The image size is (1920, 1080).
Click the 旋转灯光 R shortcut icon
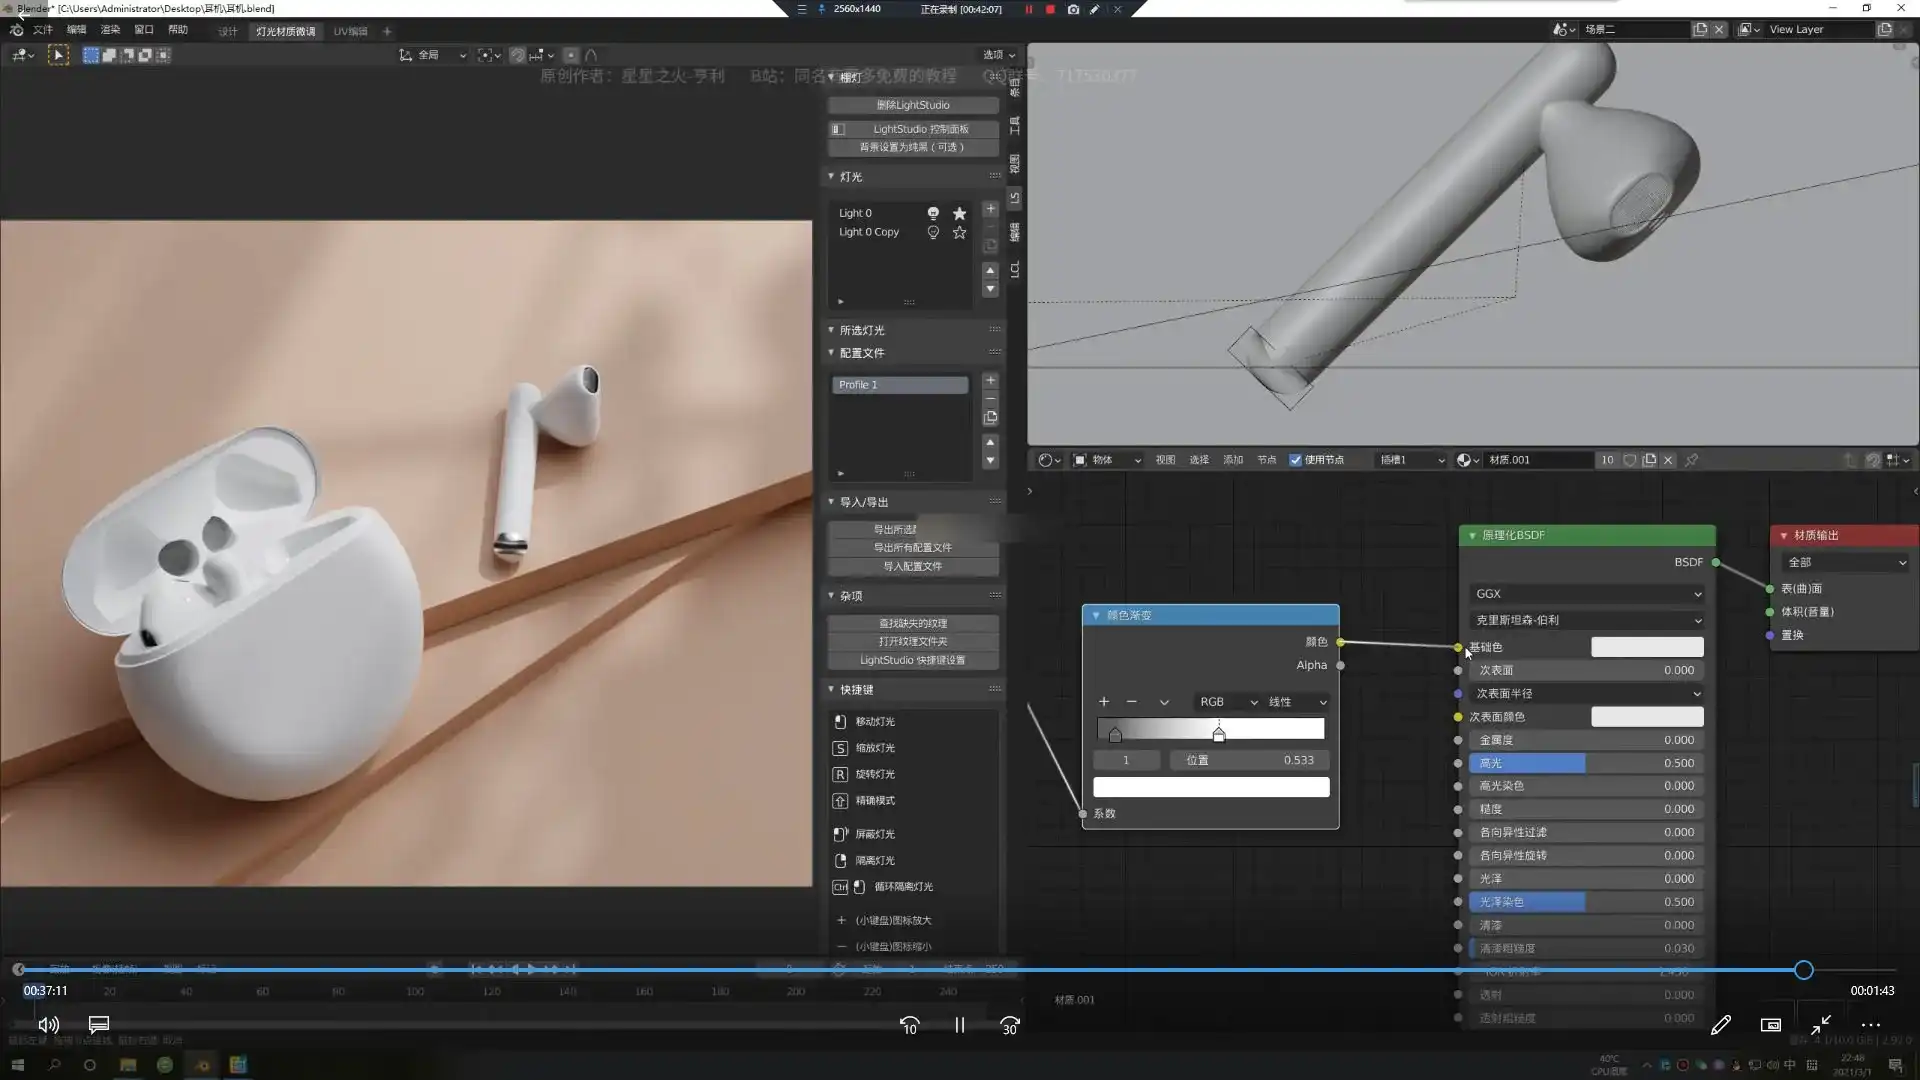(x=841, y=774)
